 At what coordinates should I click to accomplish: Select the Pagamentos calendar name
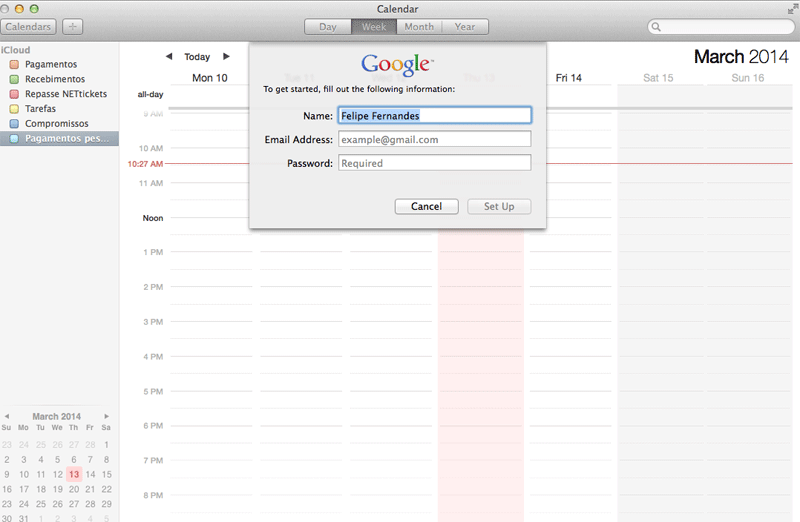click(x=51, y=64)
